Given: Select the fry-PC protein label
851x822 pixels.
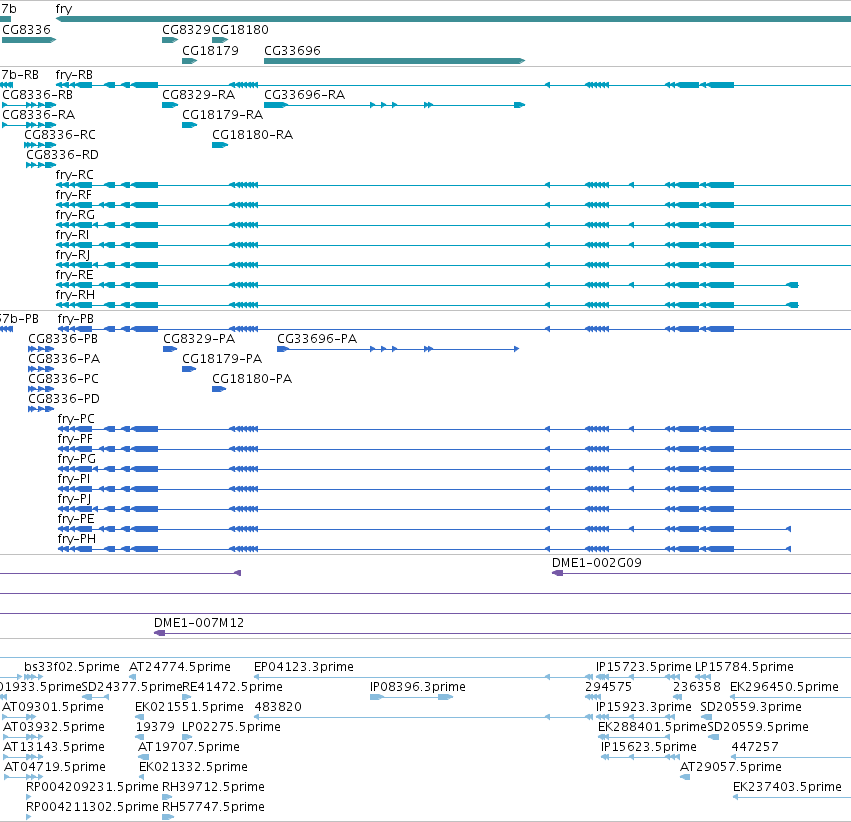Looking at the screenshot, I should 77,419.
